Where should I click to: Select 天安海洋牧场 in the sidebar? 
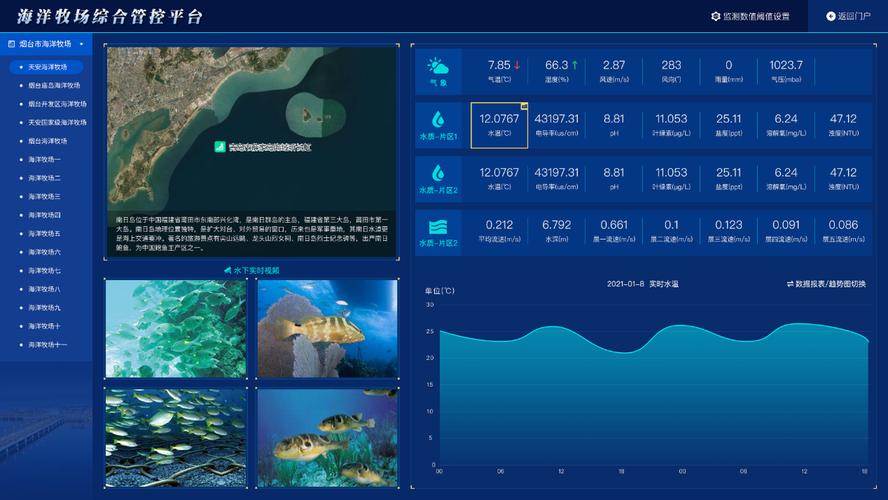46,67
